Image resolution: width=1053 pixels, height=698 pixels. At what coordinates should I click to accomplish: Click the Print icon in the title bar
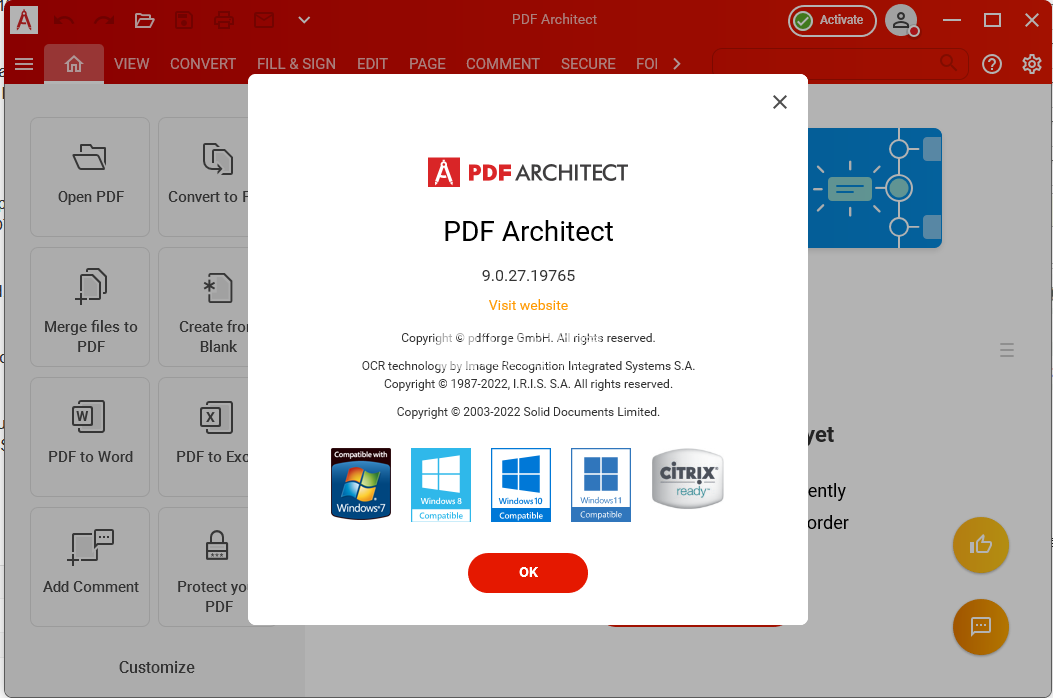tap(224, 19)
